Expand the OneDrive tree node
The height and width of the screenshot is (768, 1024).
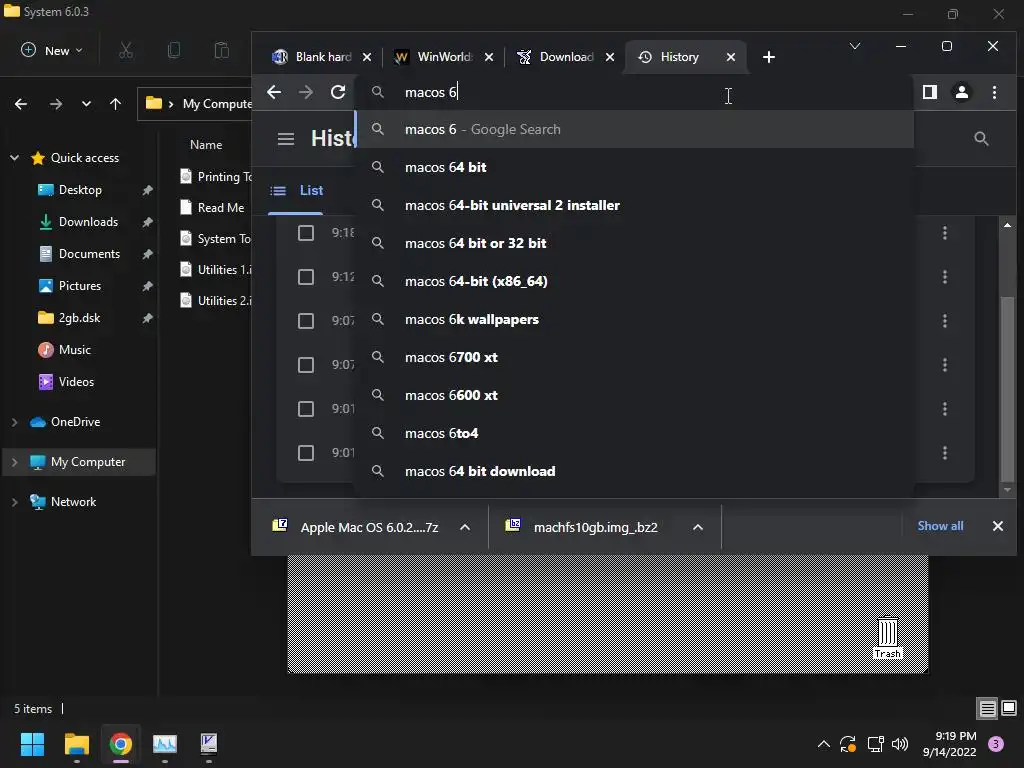click(x=14, y=422)
